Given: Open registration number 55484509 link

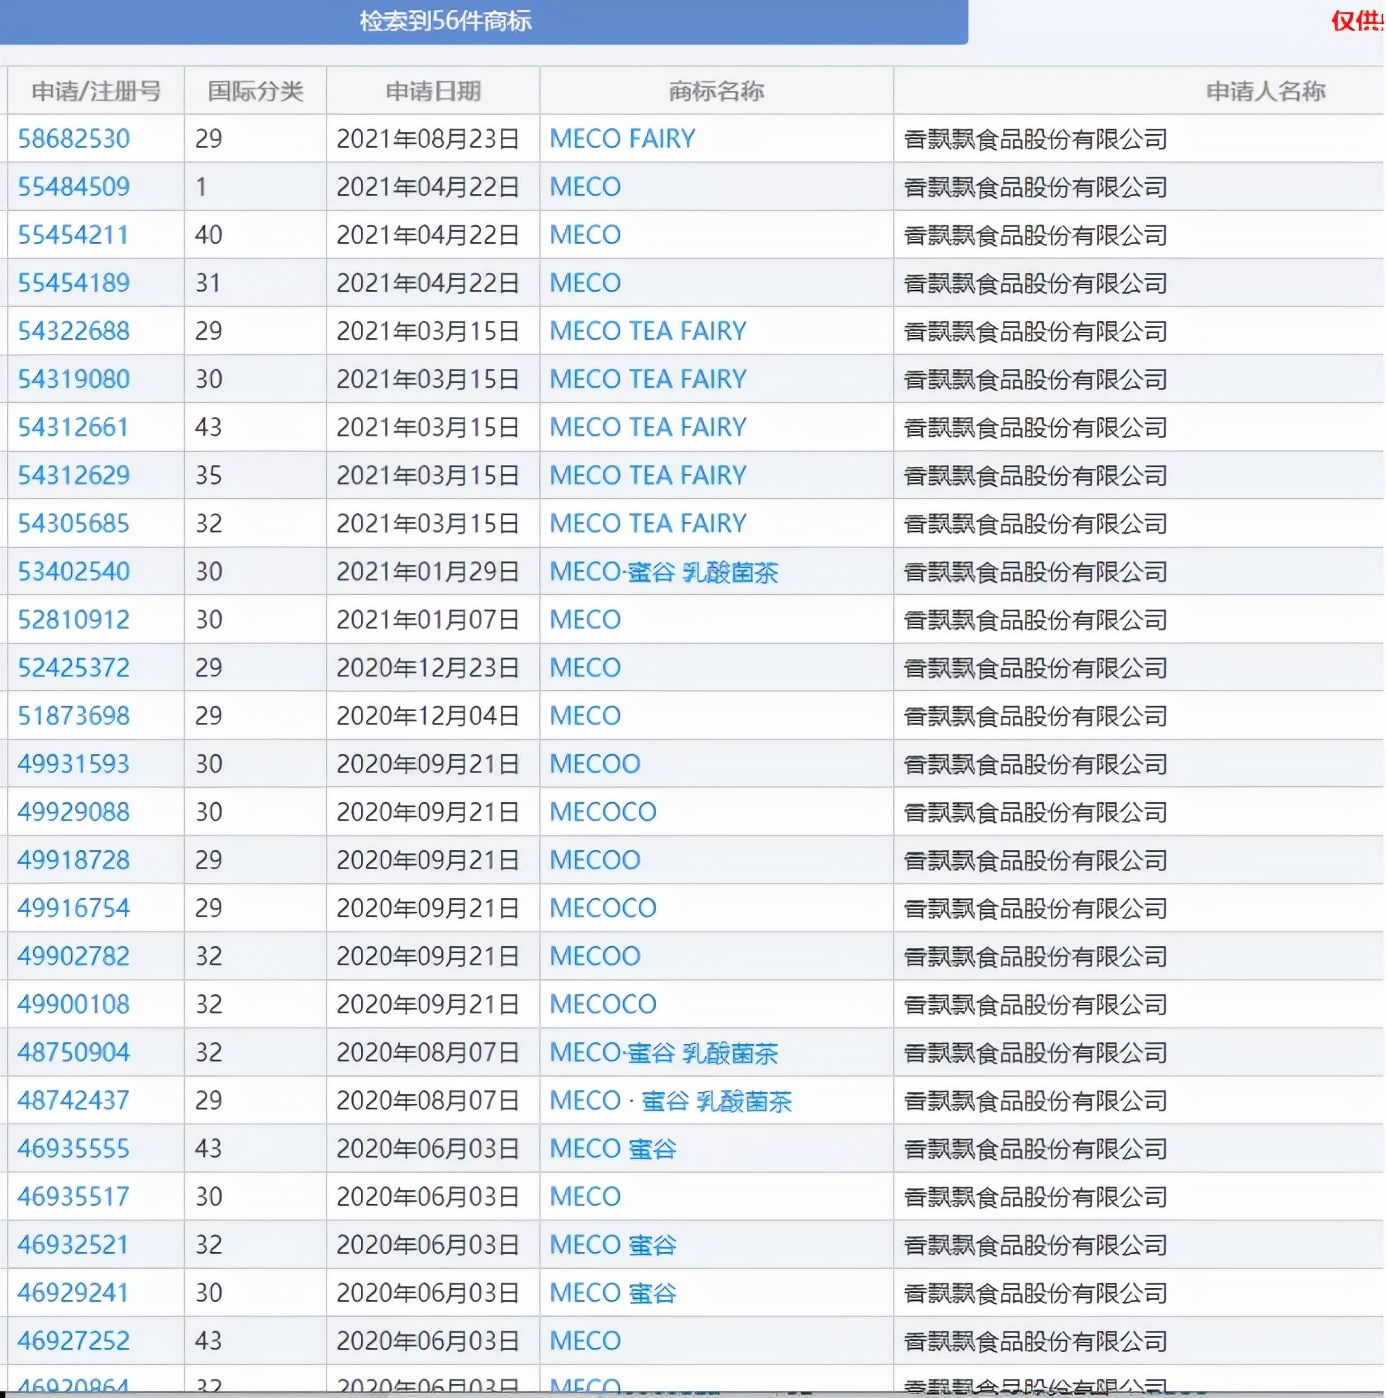Looking at the screenshot, I should (x=74, y=187).
